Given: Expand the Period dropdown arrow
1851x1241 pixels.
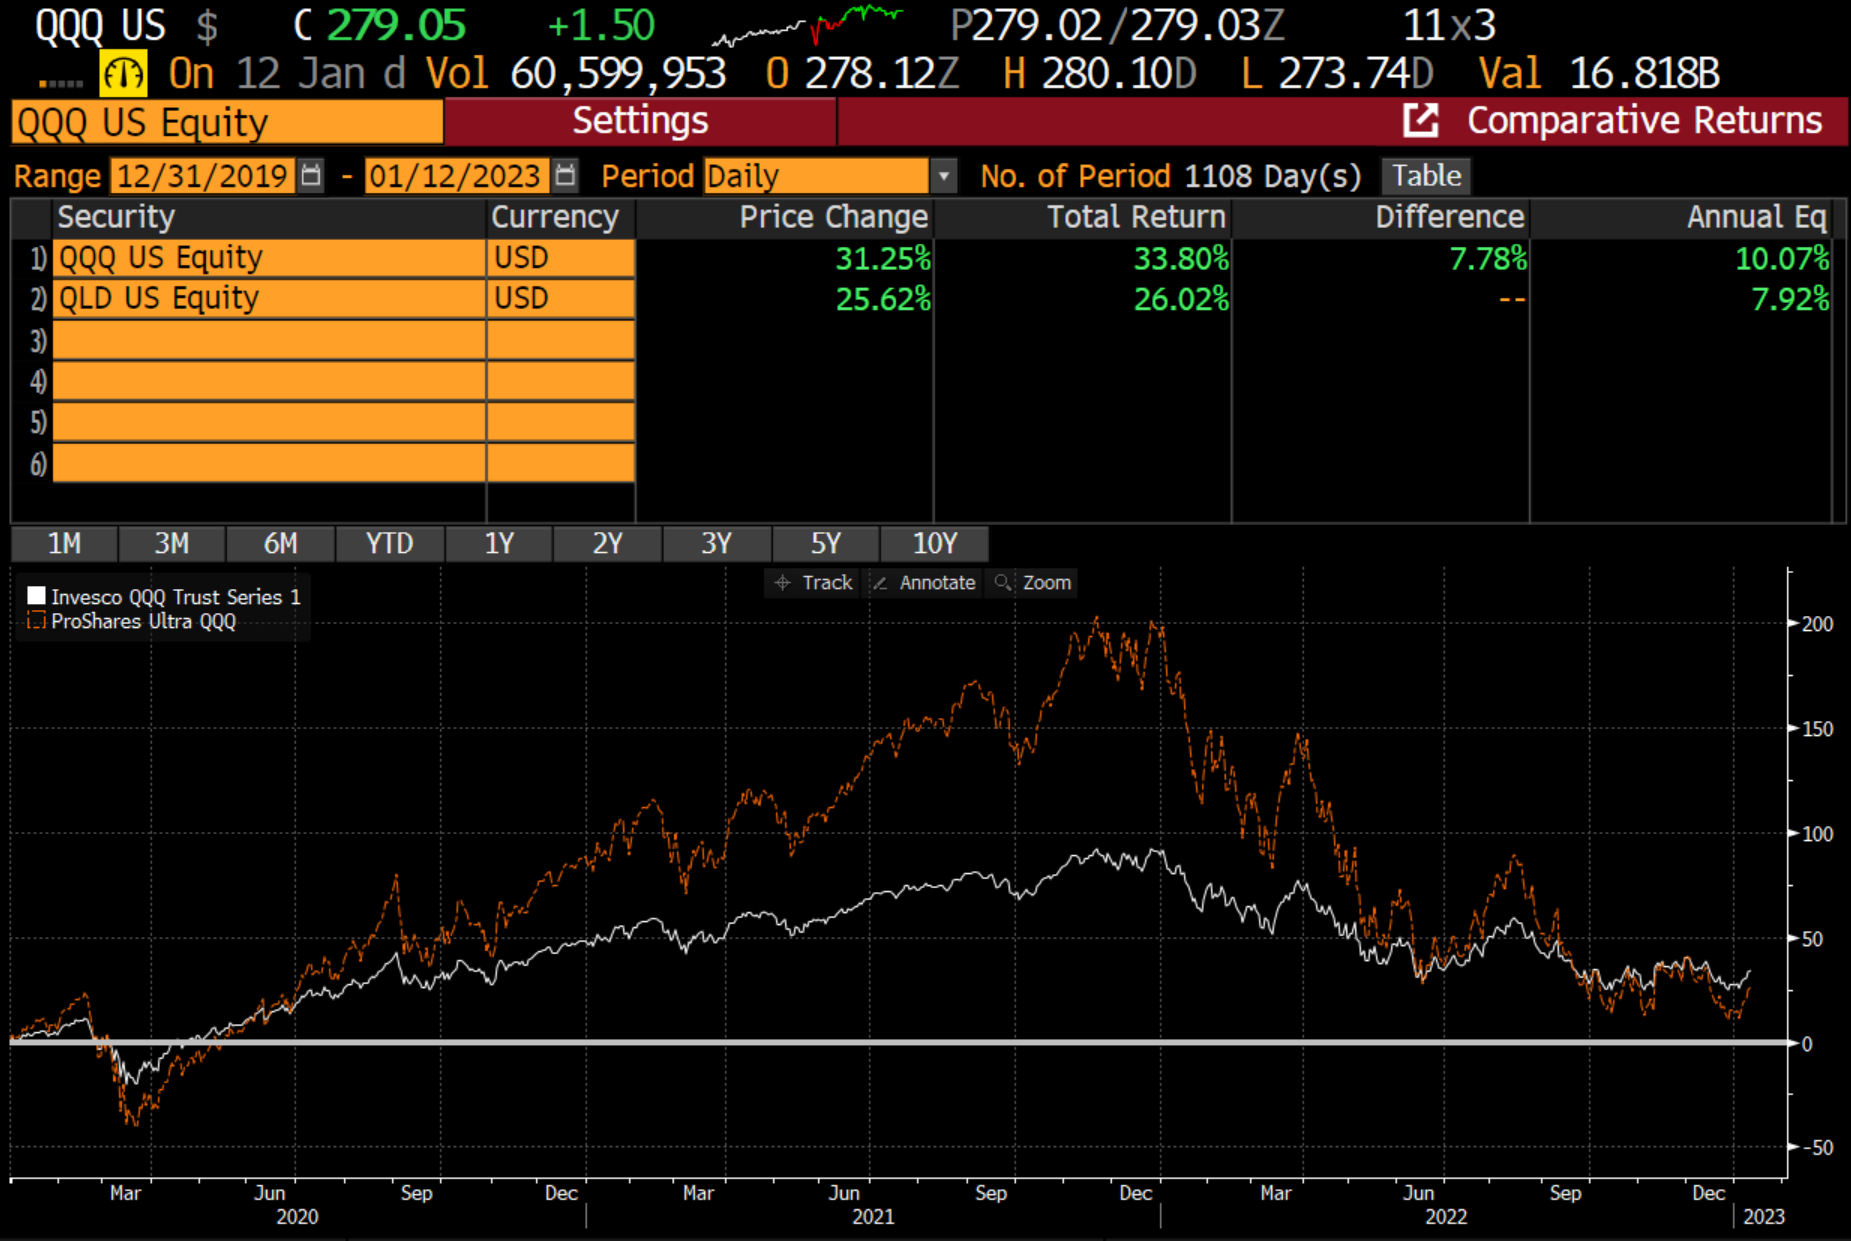Looking at the screenshot, I should pyautogui.click(x=943, y=177).
